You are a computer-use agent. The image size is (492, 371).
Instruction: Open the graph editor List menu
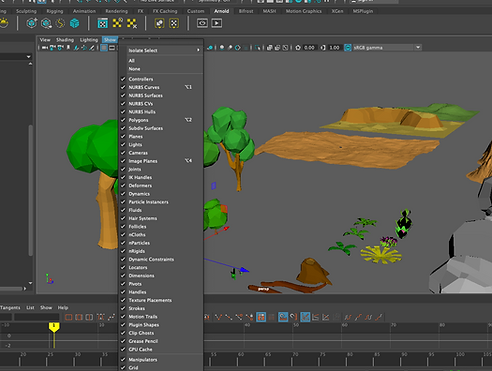pyautogui.click(x=30, y=307)
